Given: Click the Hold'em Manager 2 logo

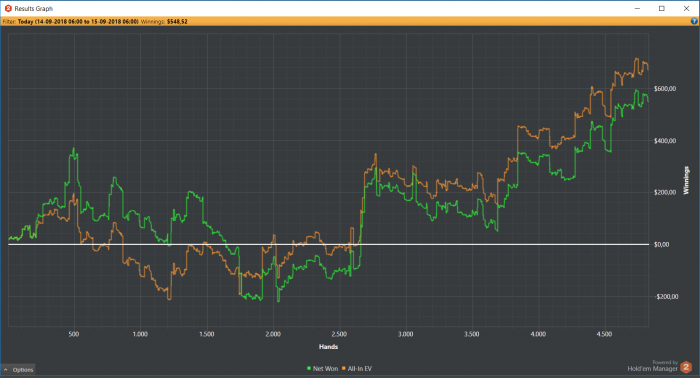Looking at the screenshot, I should 686,367.
